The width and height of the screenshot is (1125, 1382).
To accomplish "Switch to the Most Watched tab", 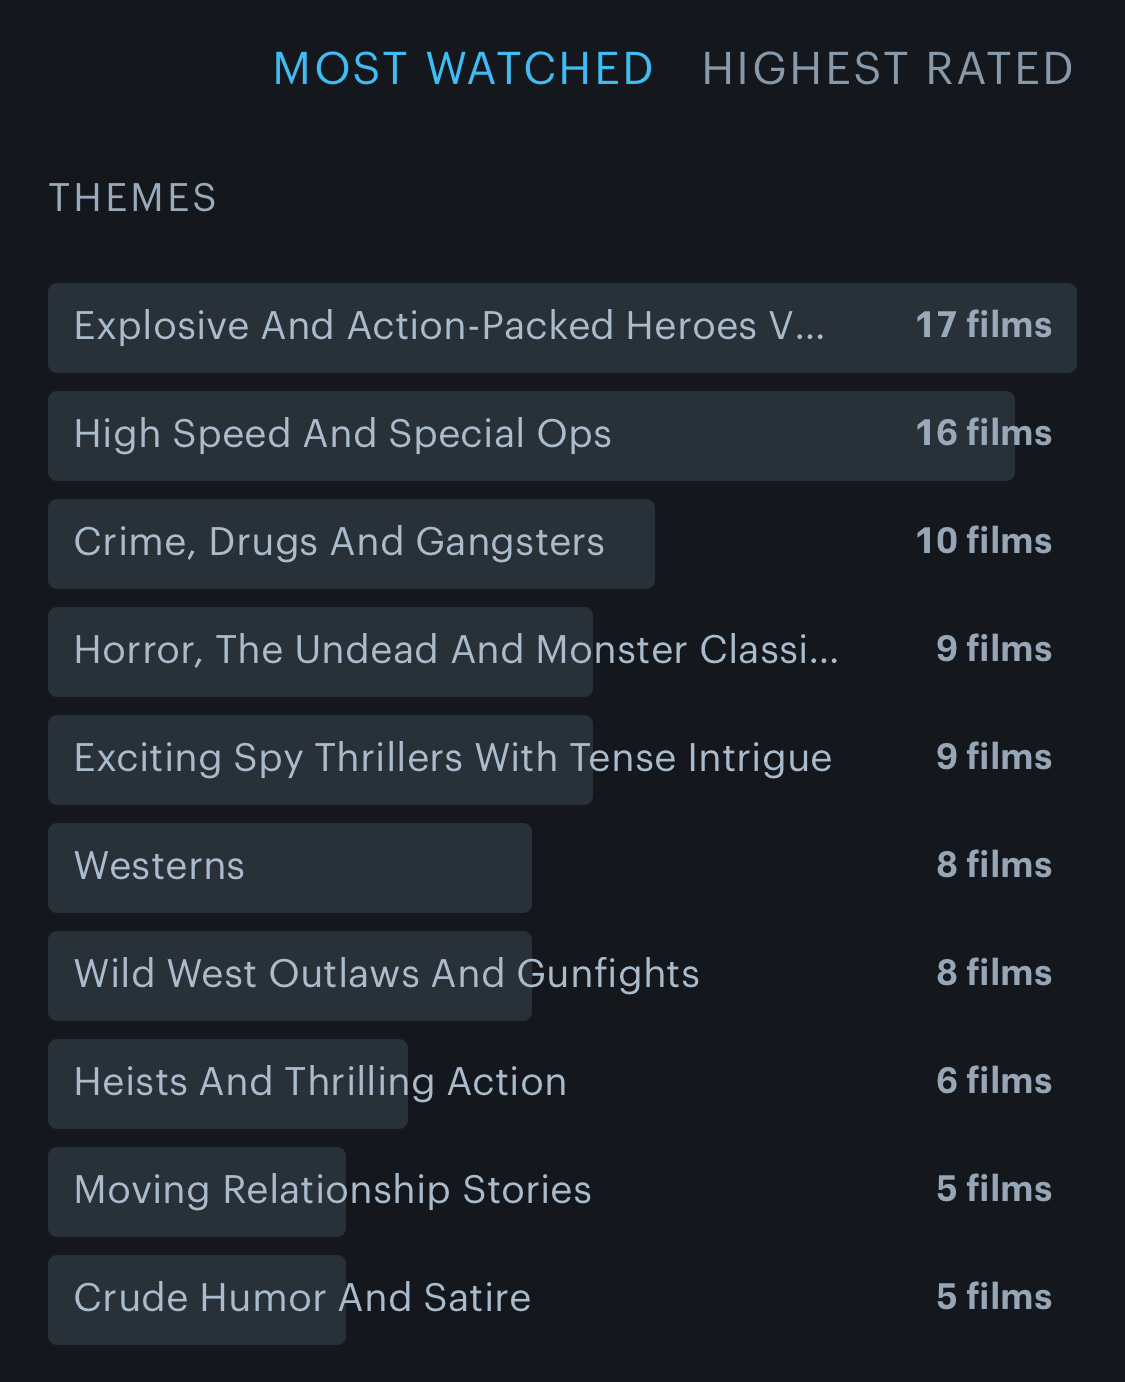I will pos(463,69).
